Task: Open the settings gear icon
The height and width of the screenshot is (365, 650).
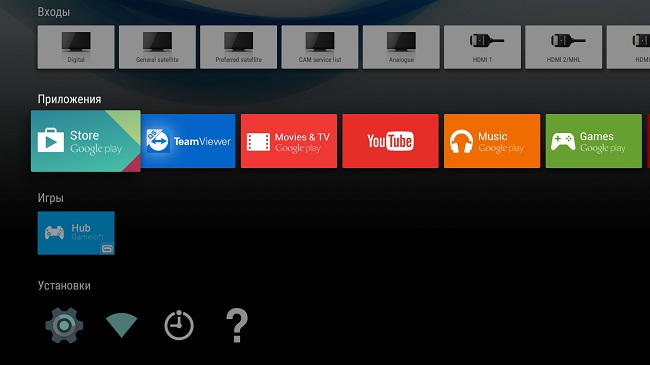Action: point(64,326)
